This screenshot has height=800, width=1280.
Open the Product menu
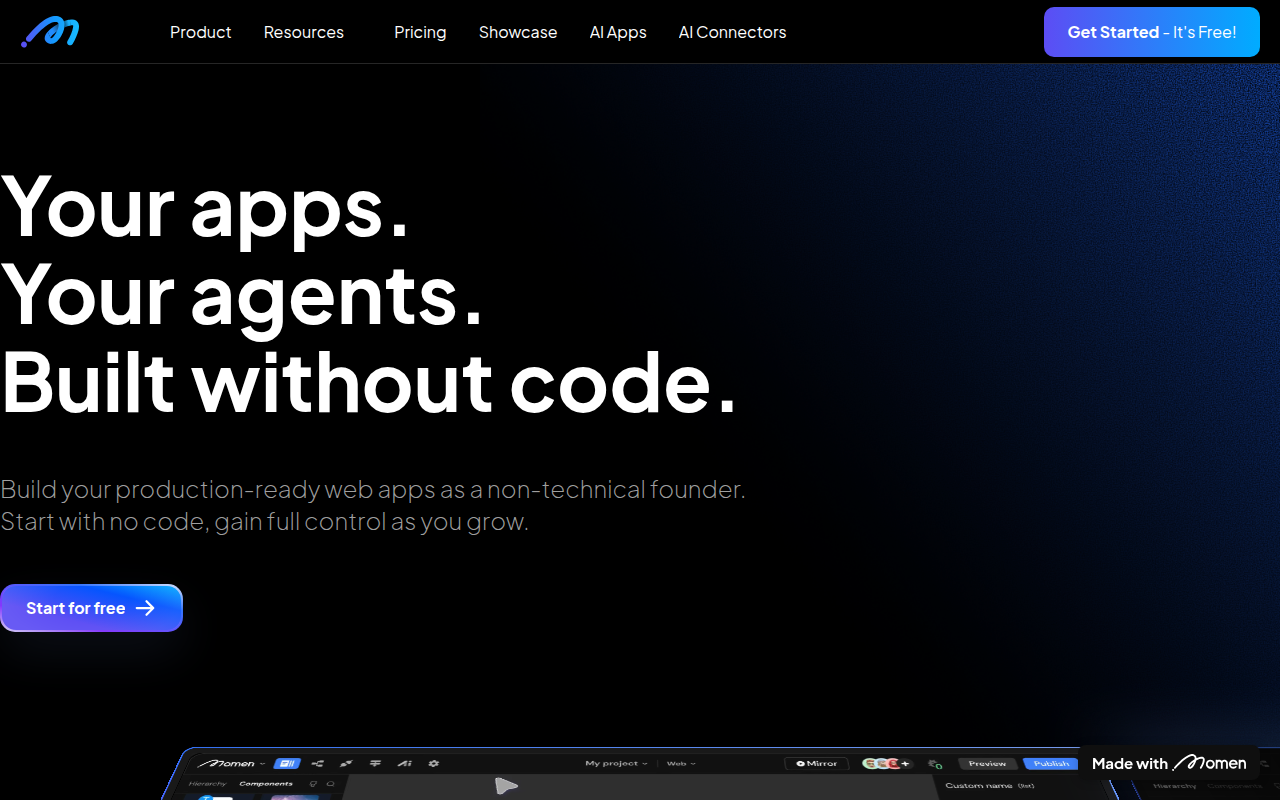(x=200, y=32)
